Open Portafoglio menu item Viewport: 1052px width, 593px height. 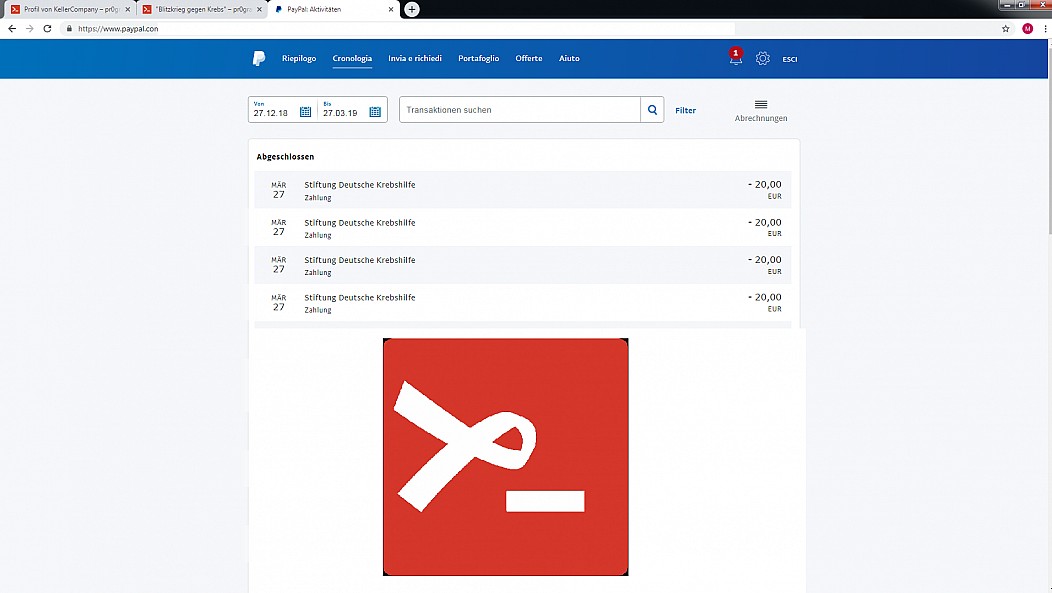(x=478, y=58)
